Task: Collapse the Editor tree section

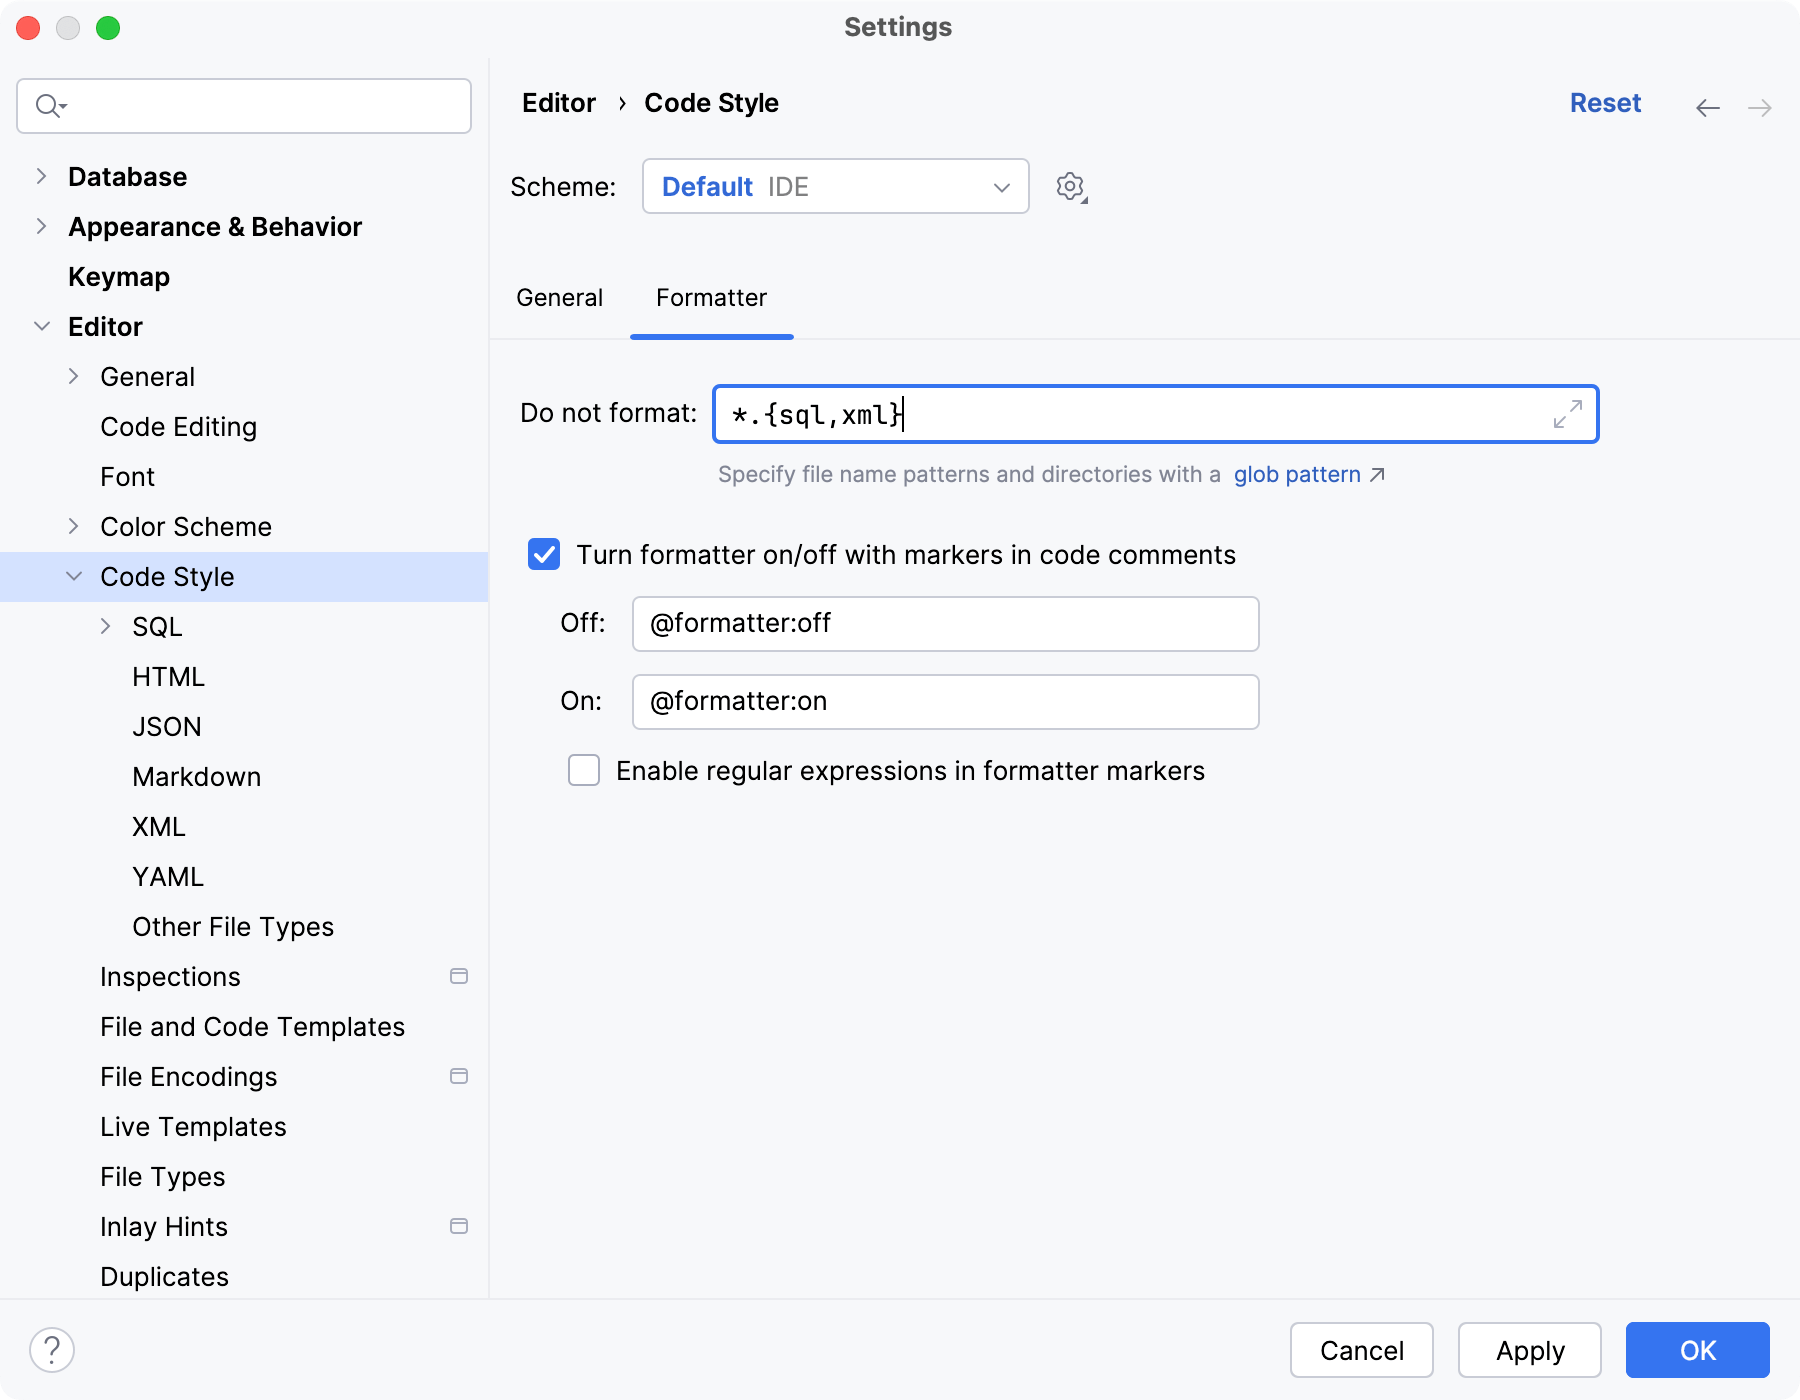Action: (x=42, y=327)
